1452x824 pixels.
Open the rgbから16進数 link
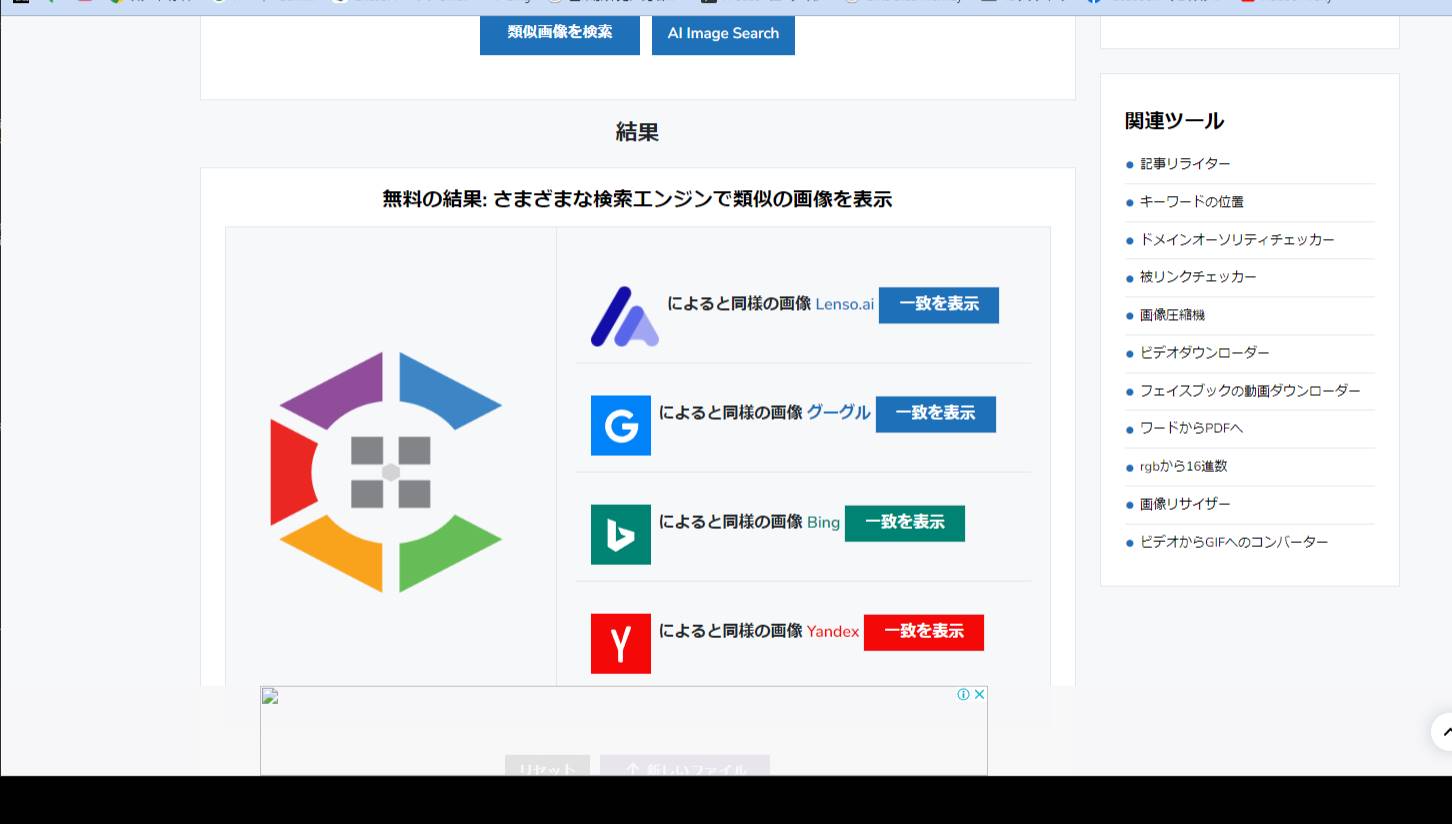[x=1183, y=466]
